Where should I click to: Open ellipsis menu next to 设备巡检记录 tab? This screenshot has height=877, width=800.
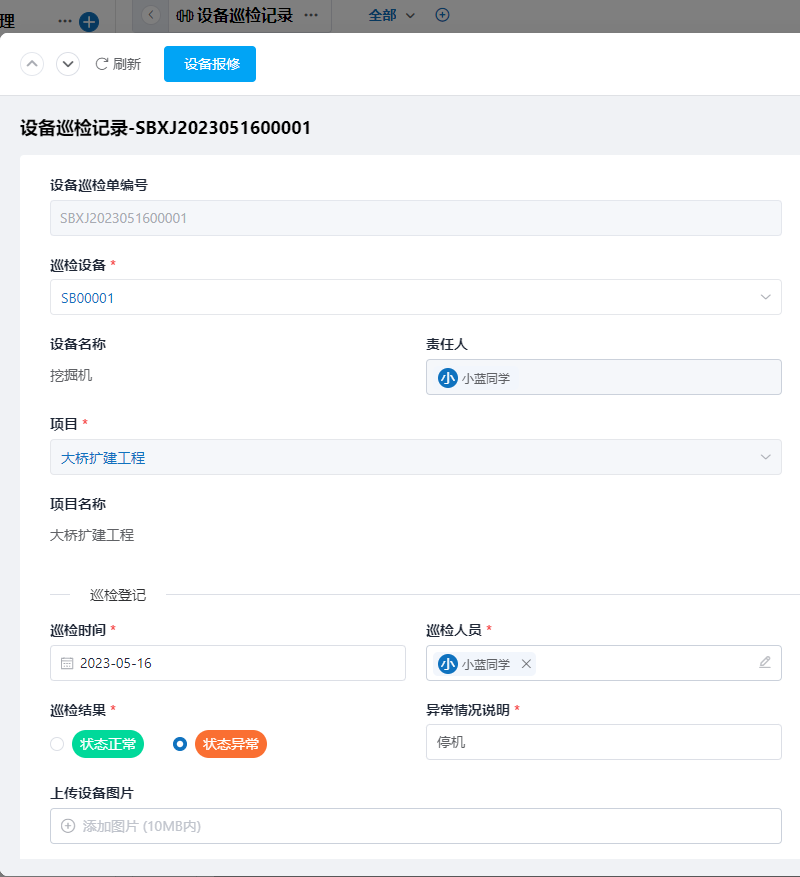coord(311,15)
